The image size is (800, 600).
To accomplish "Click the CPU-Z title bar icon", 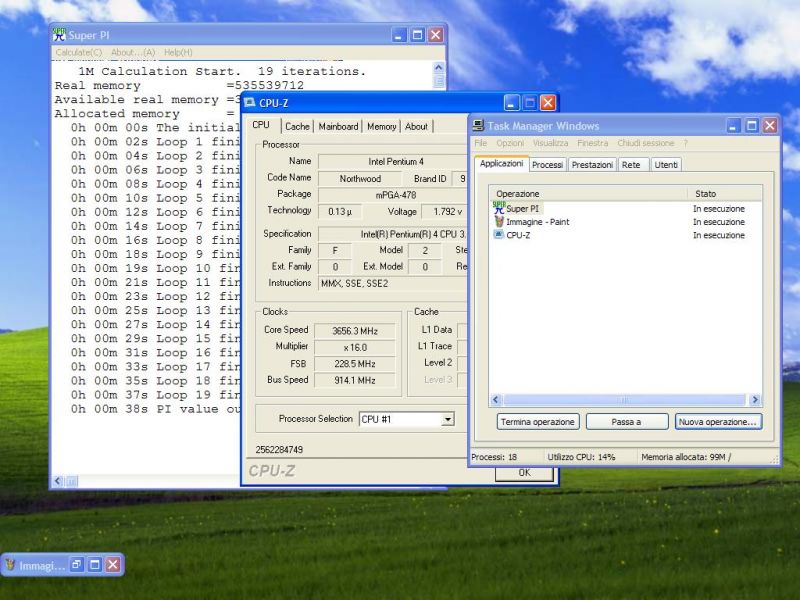I will point(249,103).
